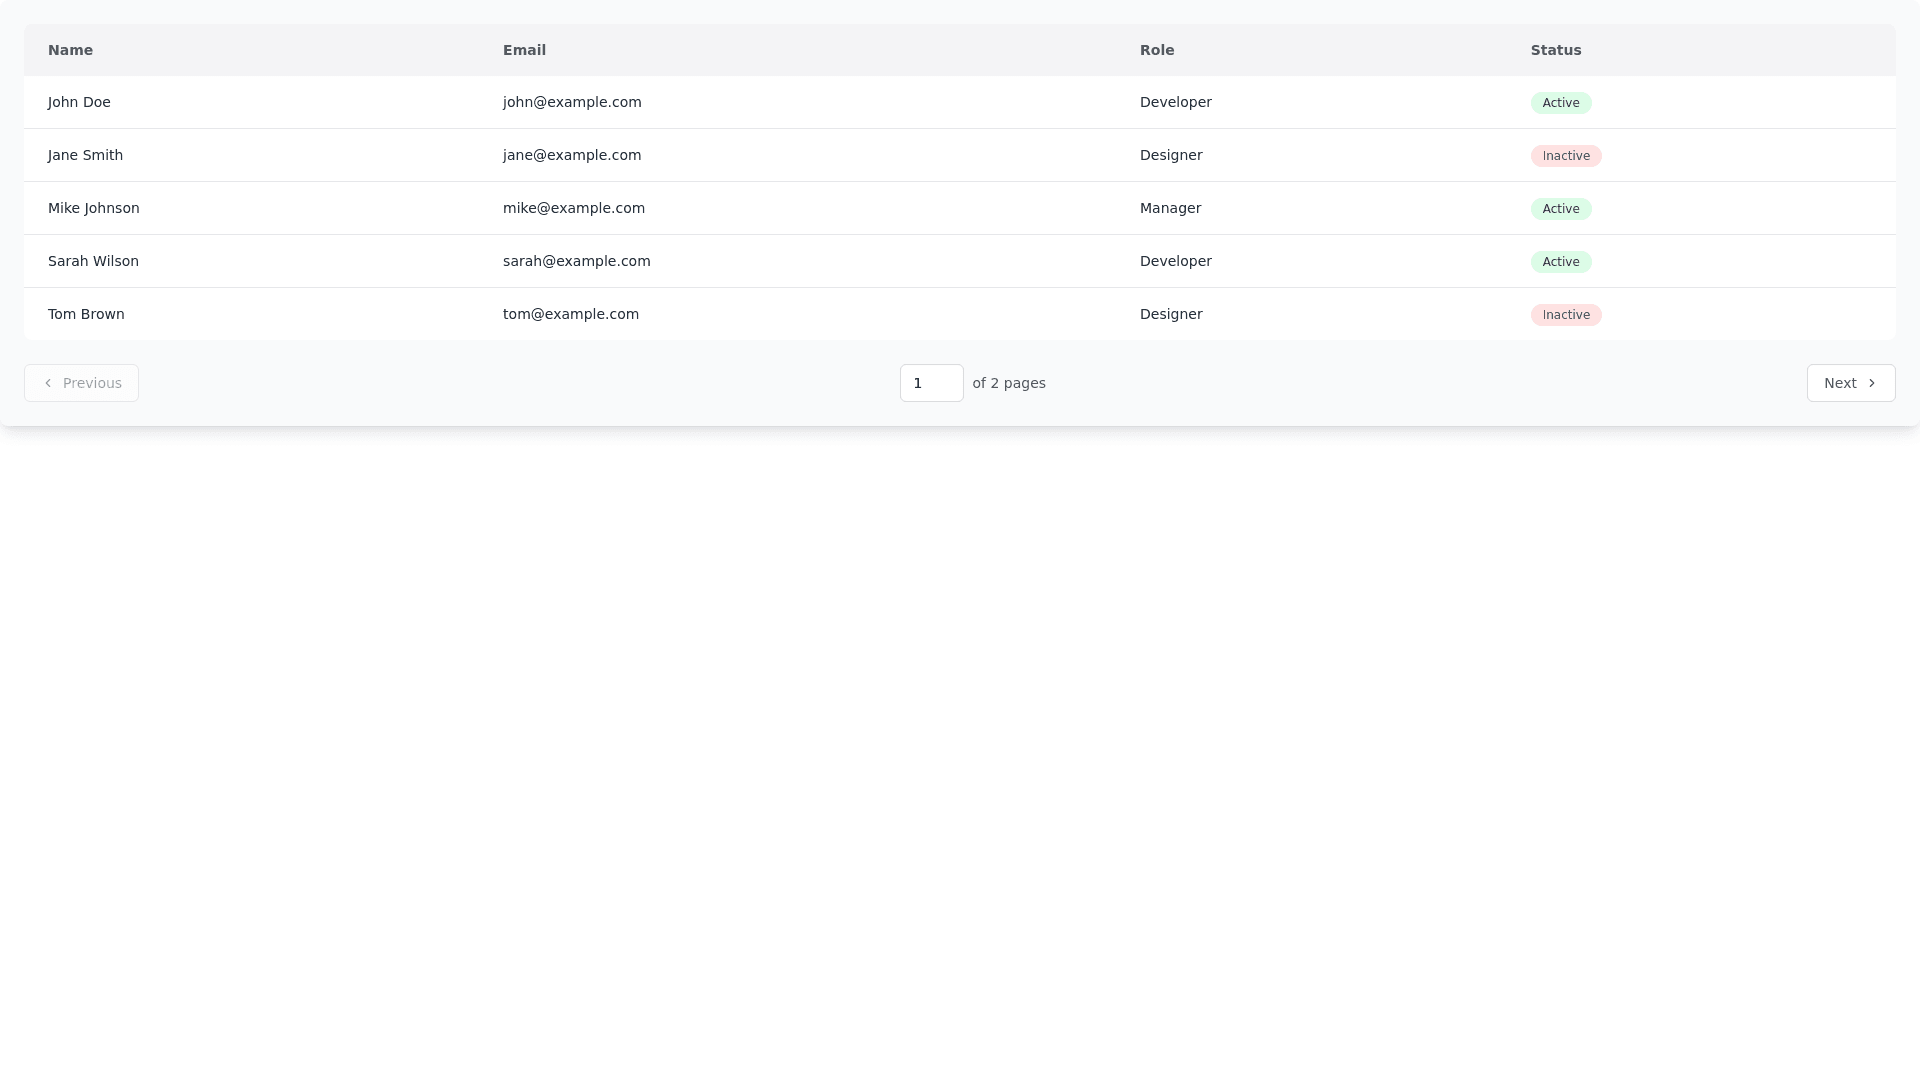Click the left chevron icon in Previous
1920x1080 pixels.
click(48, 383)
